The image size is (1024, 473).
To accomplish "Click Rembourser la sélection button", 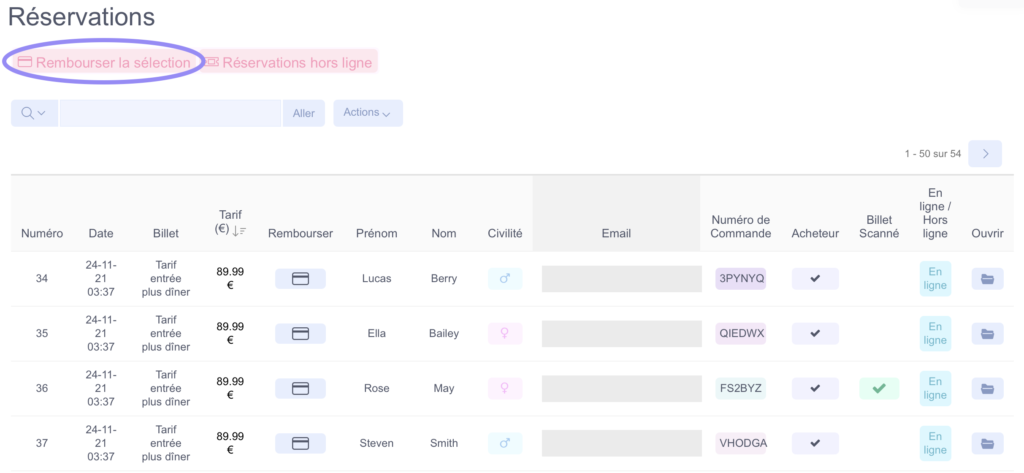I will pos(104,63).
